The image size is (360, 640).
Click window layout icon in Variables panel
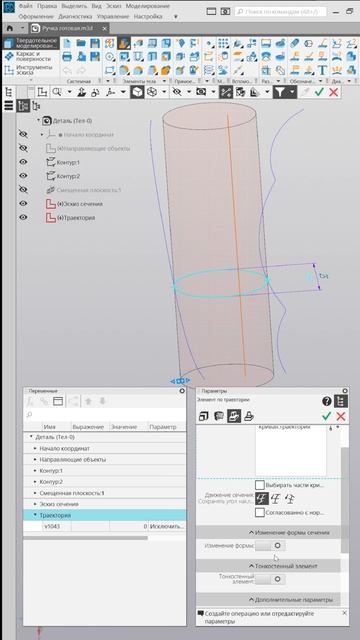tap(58, 401)
